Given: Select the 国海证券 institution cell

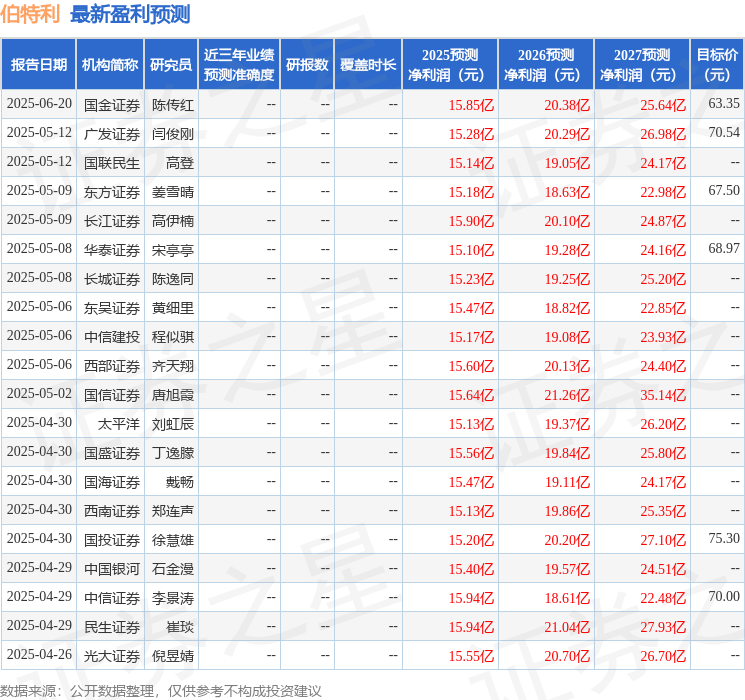Looking at the screenshot, I should tap(112, 482).
